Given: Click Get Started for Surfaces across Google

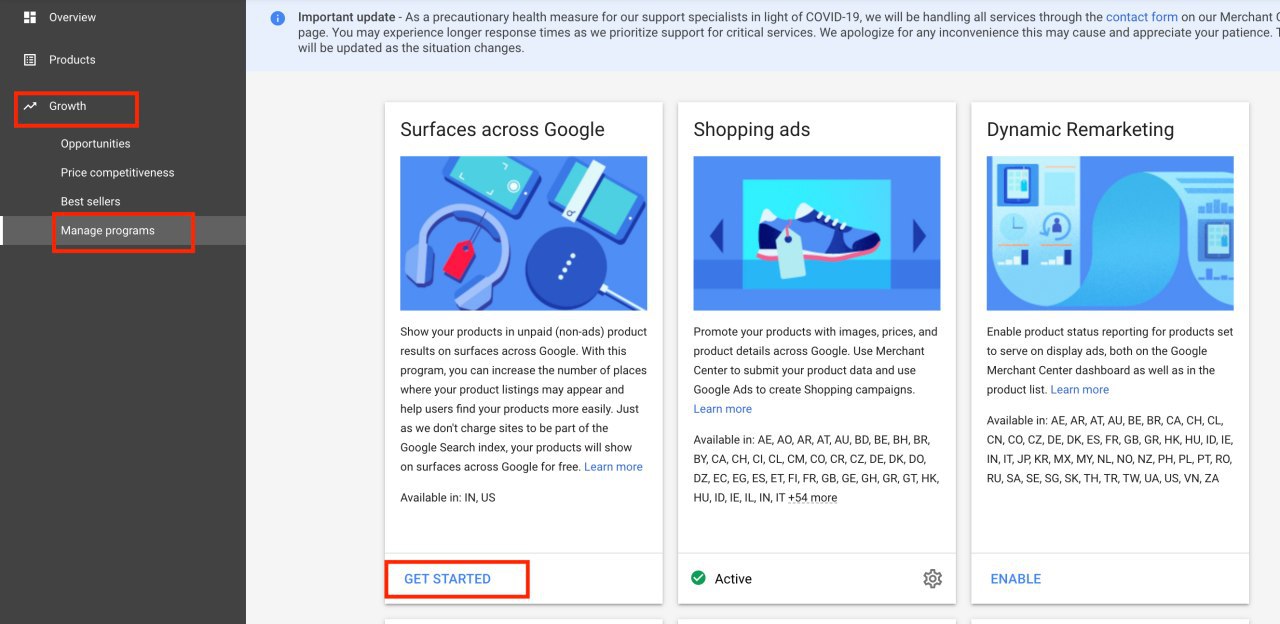Looking at the screenshot, I should click(447, 579).
